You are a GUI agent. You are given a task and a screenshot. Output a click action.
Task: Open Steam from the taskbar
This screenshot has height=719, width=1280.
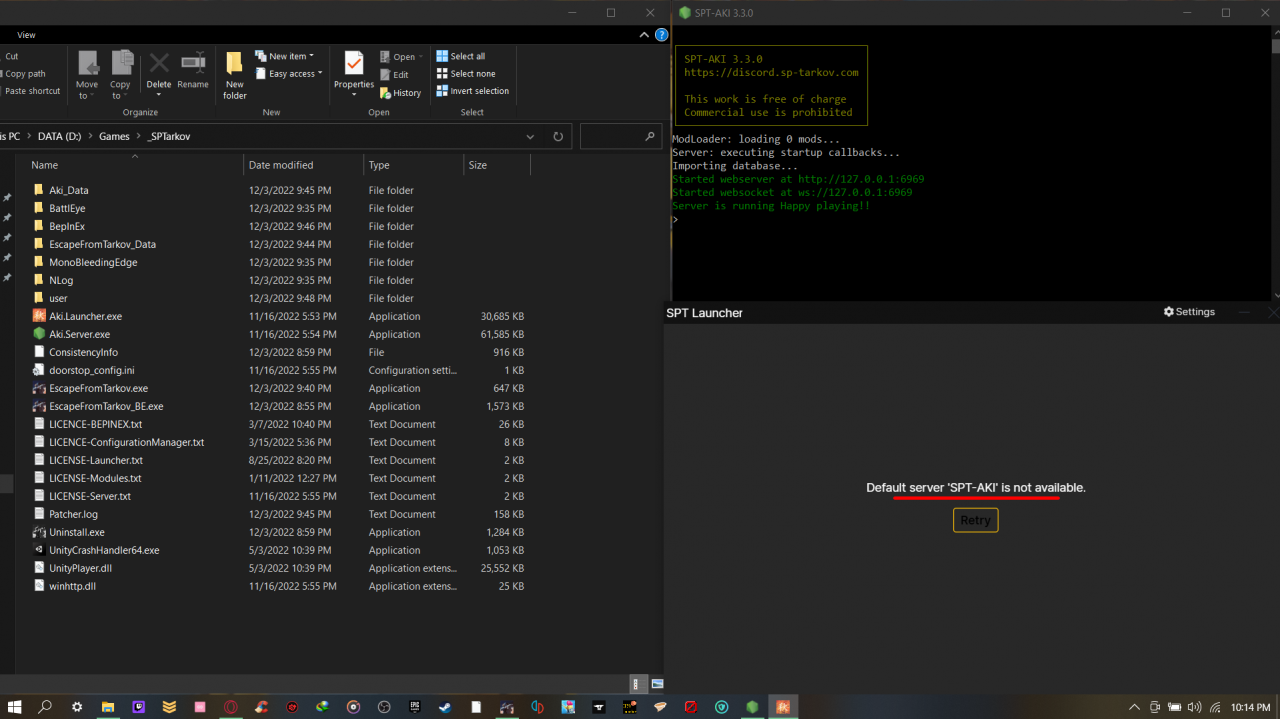tap(445, 707)
